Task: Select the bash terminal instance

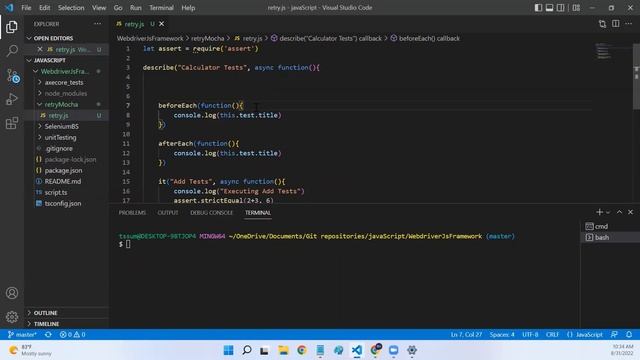Action: point(610,237)
